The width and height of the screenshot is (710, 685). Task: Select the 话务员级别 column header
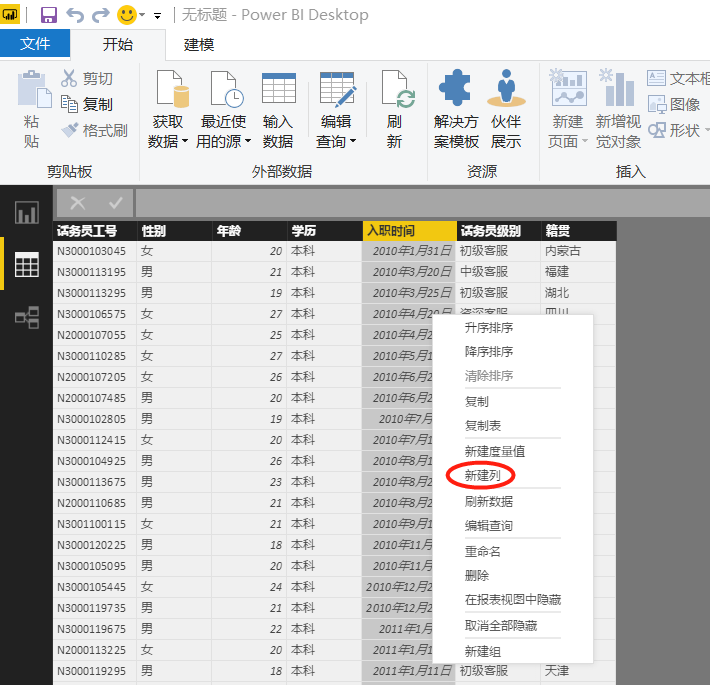[499, 231]
